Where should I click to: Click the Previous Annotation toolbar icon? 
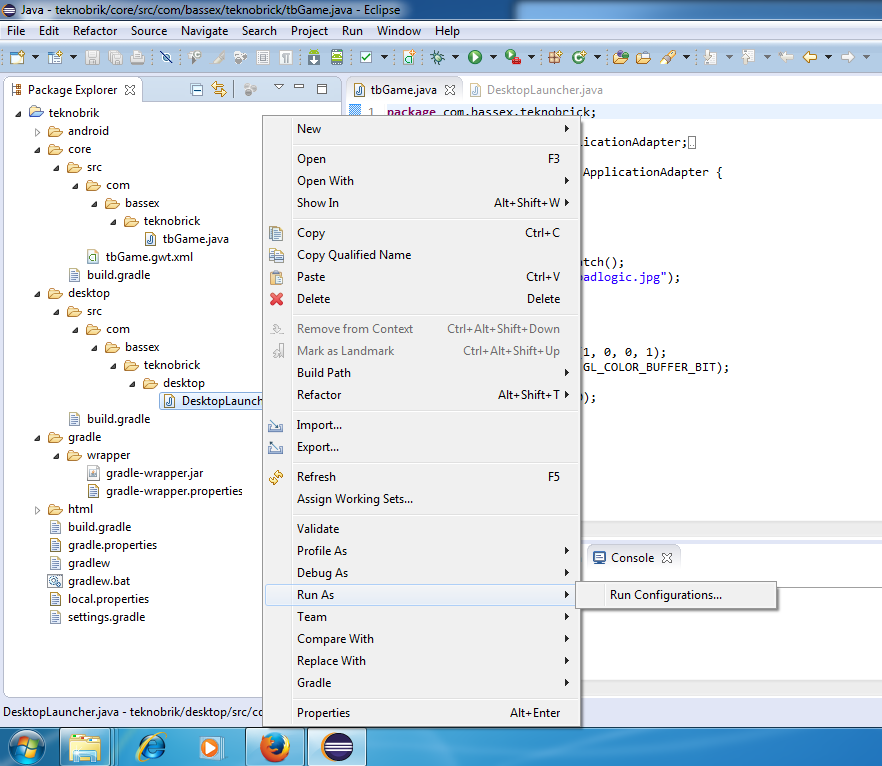[748, 57]
